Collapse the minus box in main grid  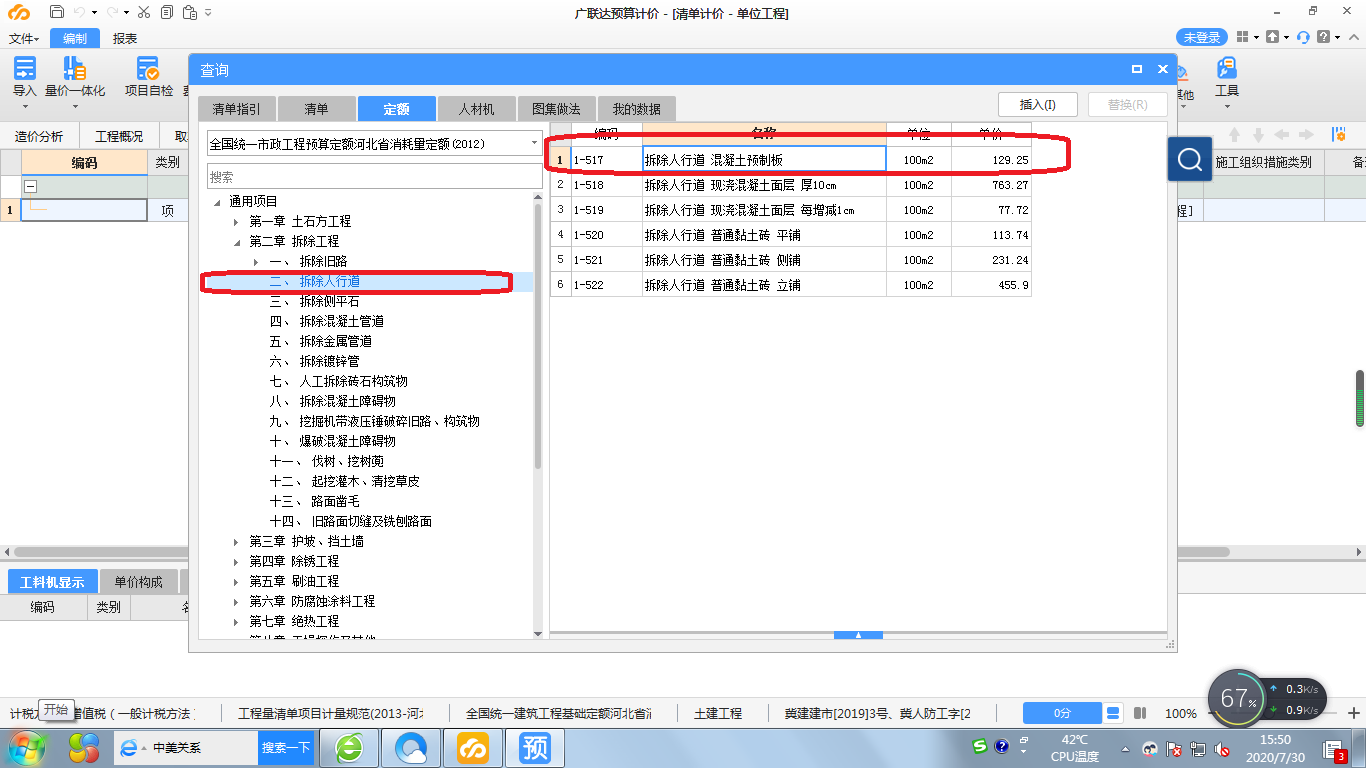tap(30, 186)
